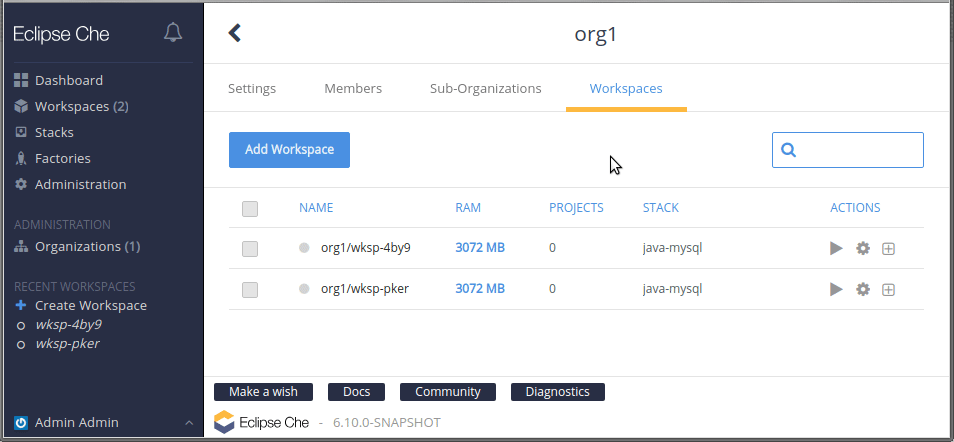Open Stacks in the sidebar
The image size is (954, 442).
point(54,132)
